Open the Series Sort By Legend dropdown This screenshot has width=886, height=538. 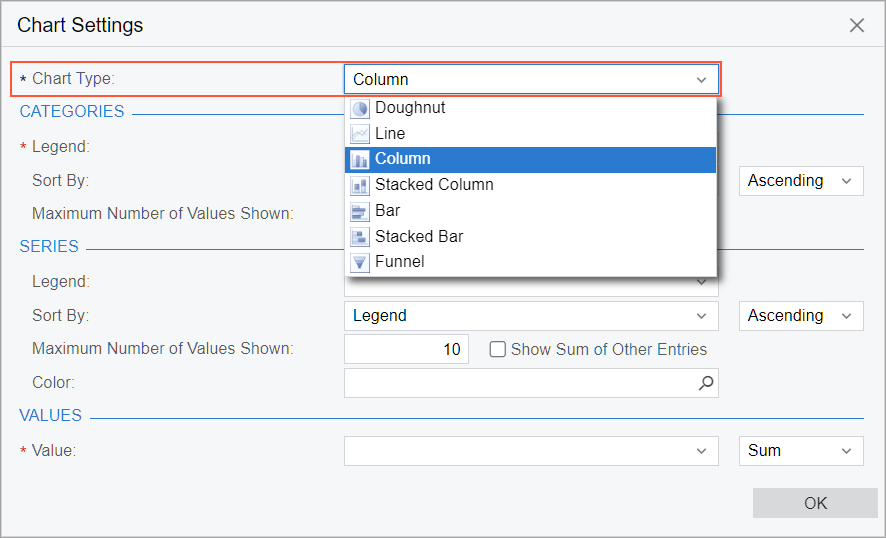(x=531, y=316)
